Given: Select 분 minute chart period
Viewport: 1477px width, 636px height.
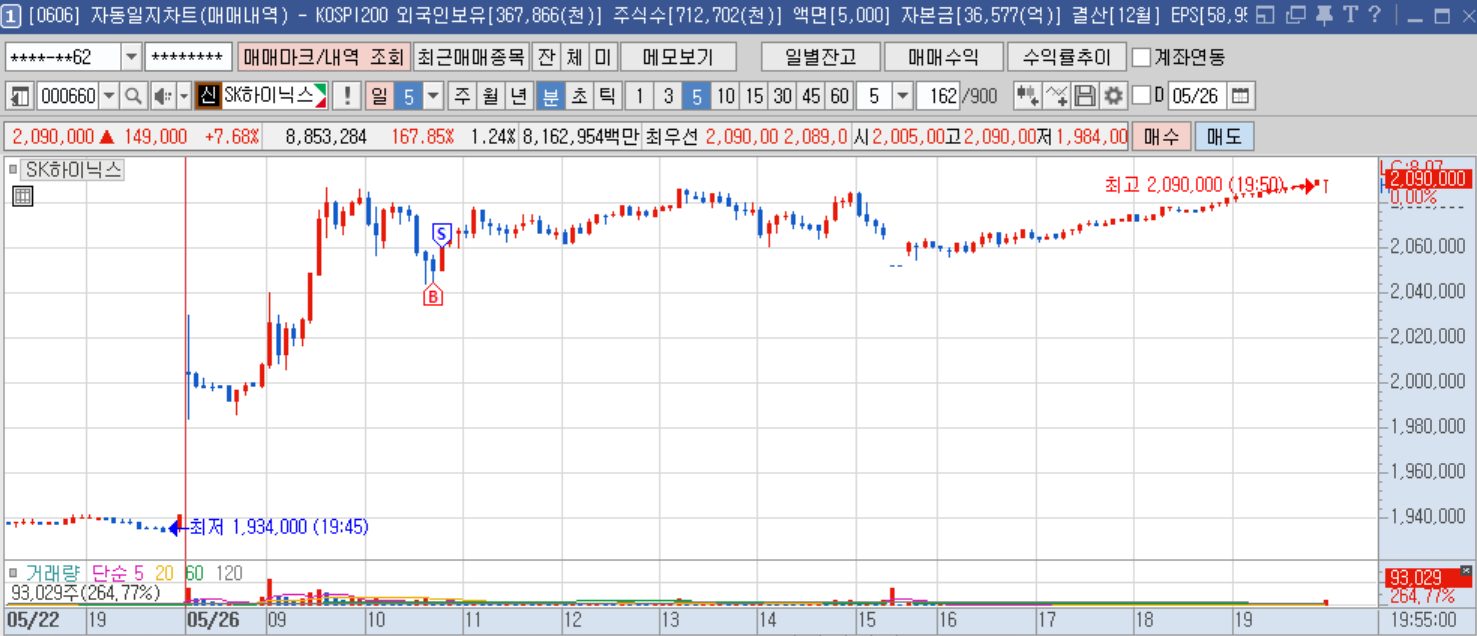Looking at the screenshot, I should tap(551, 96).
